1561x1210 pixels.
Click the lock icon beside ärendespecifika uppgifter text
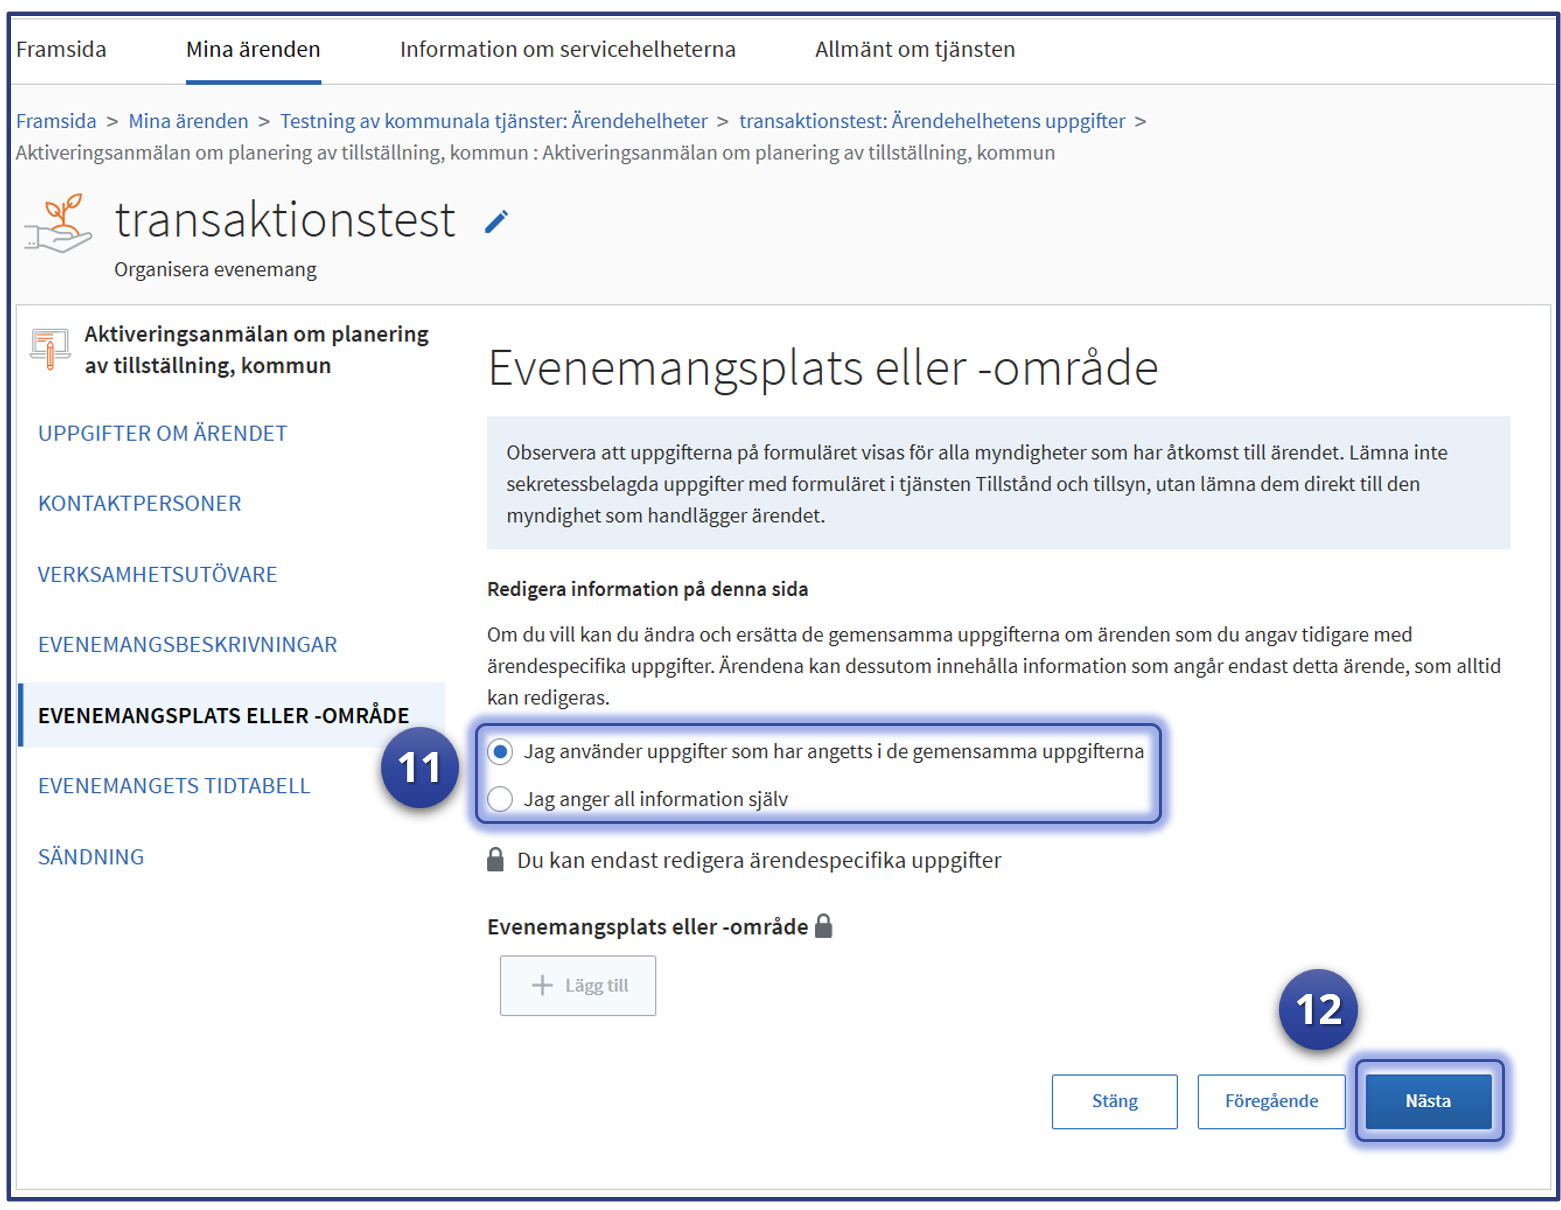point(495,860)
